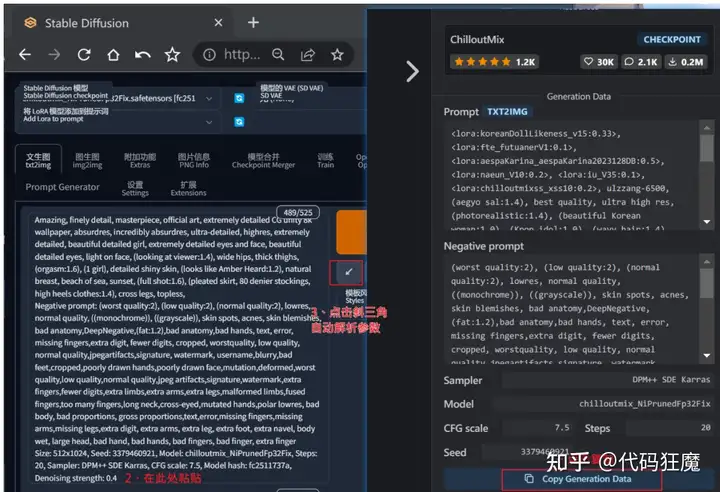Click the Prompt box scroll-up arrow
This screenshot has width=720, height=492.
tap(707, 128)
